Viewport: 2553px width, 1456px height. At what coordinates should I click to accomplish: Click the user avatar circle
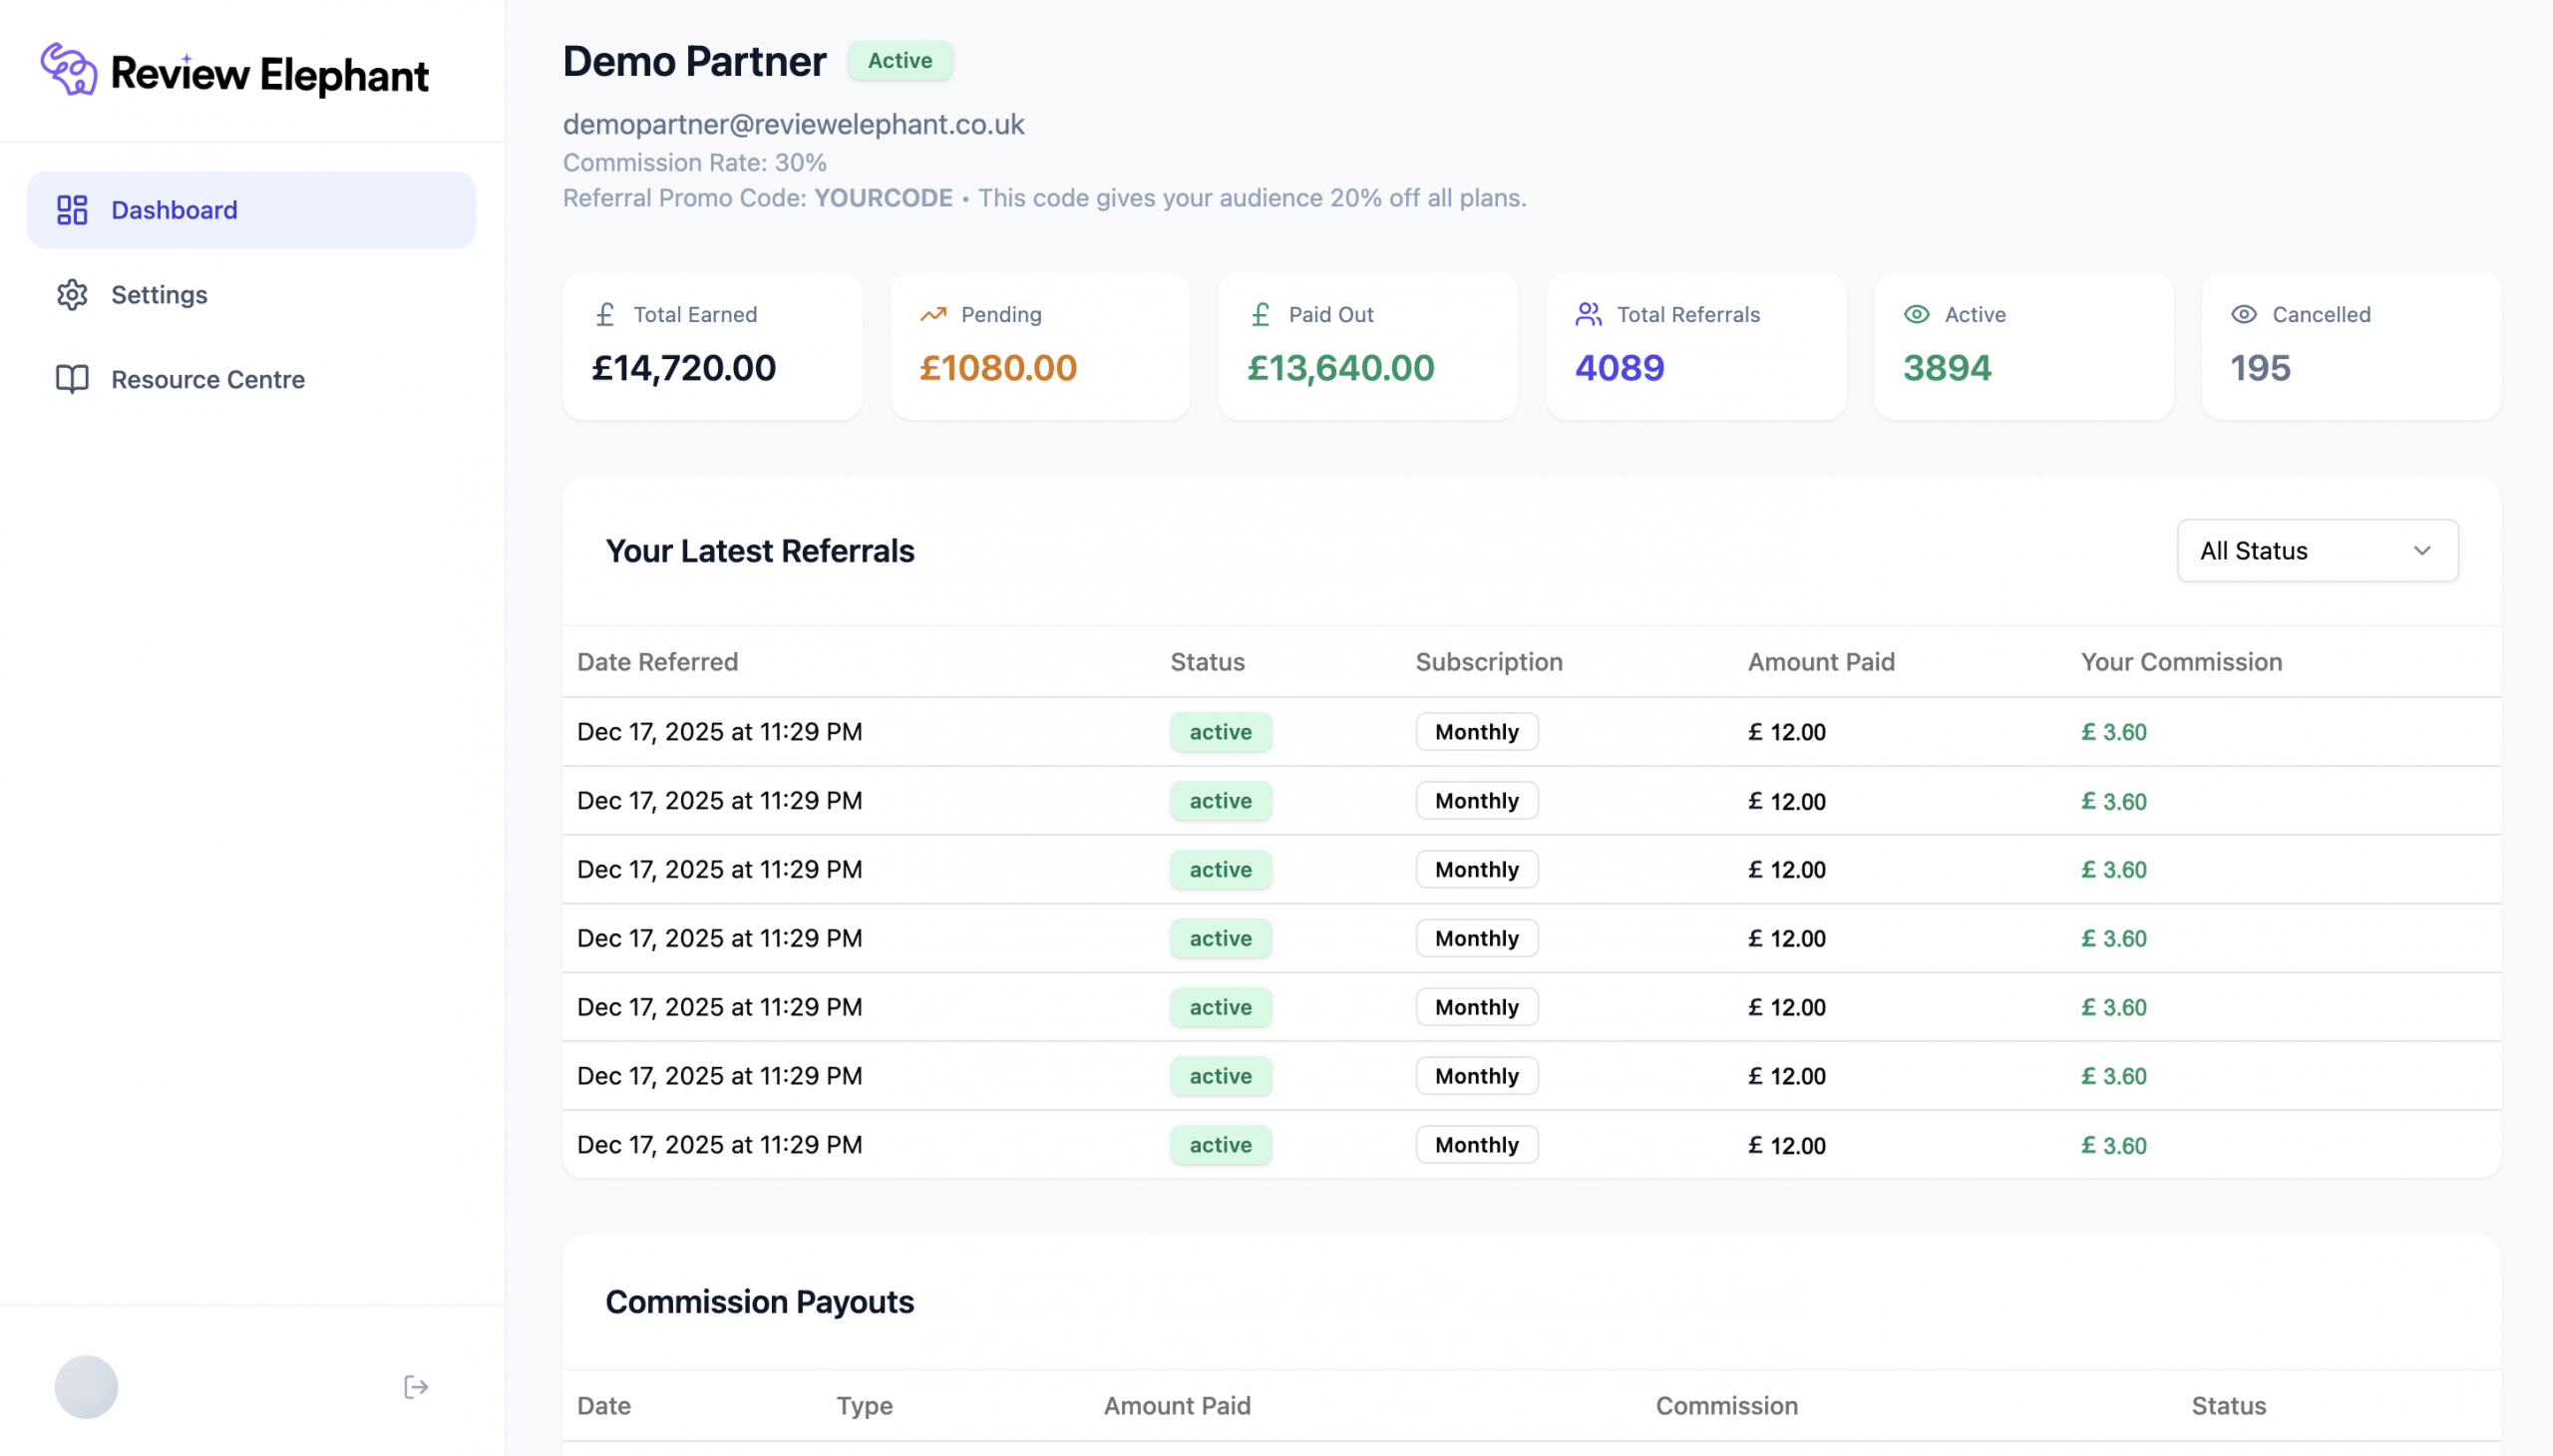(86, 1387)
